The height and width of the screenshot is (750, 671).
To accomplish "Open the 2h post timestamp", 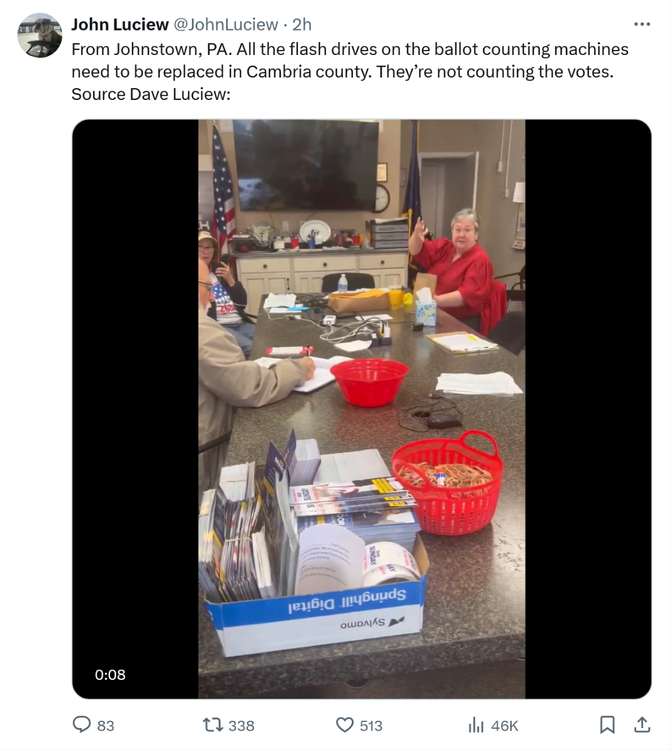I will [302, 24].
